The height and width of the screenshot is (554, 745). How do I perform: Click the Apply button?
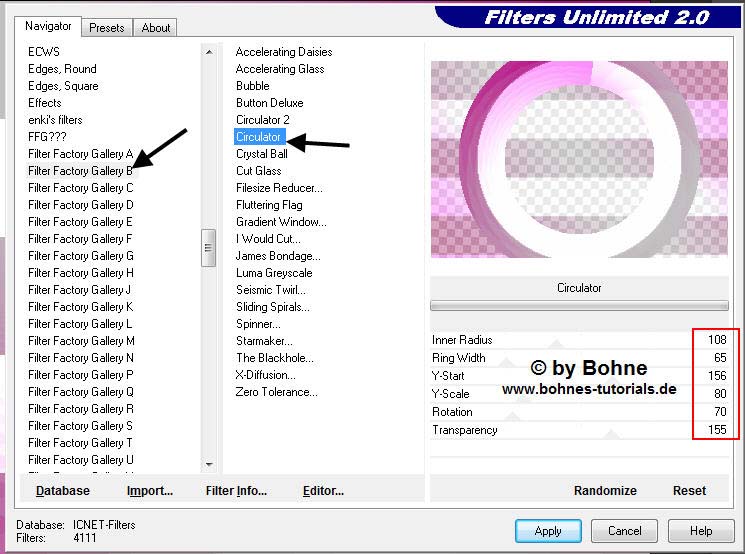(548, 531)
